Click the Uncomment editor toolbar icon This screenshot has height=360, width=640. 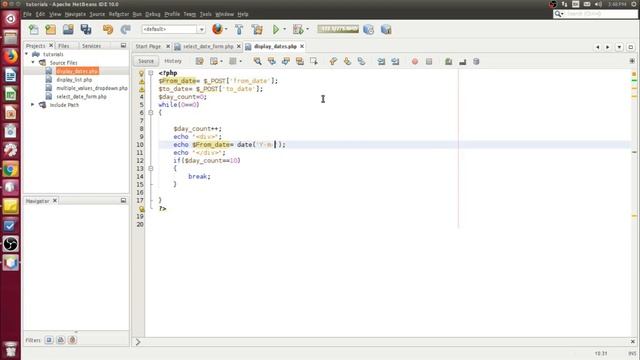(x=462, y=61)
